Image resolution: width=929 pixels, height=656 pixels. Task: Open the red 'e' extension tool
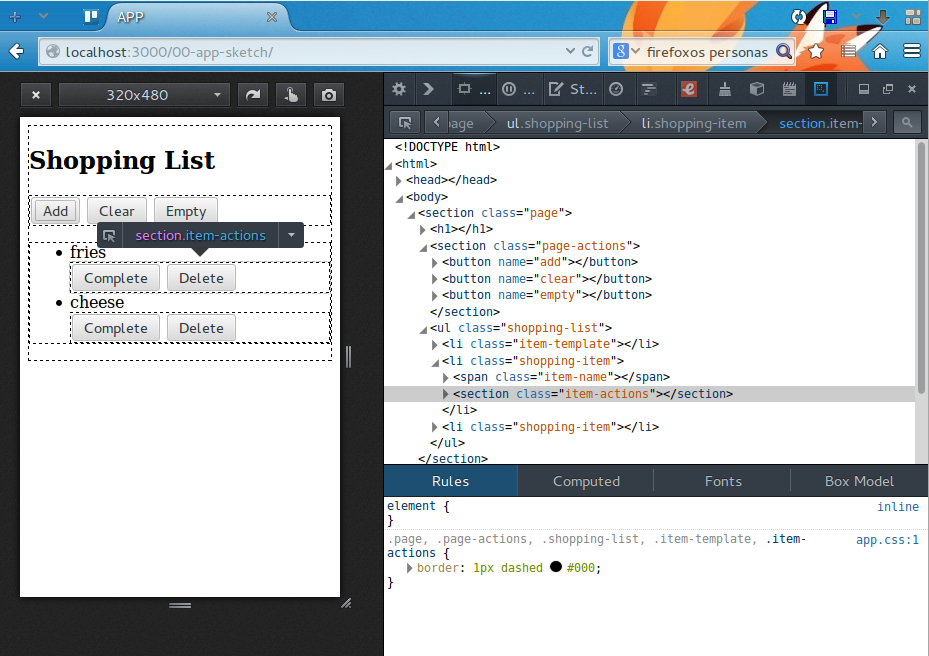click(x=688, y=89)
